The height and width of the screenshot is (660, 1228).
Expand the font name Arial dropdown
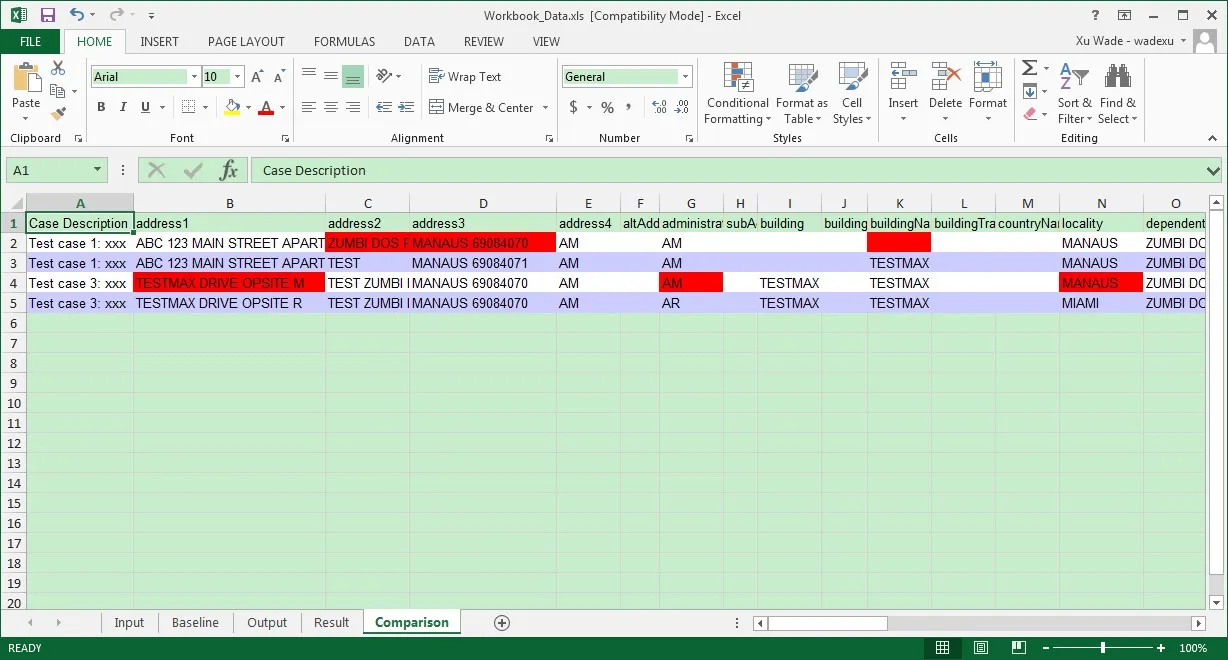(194, 77)
